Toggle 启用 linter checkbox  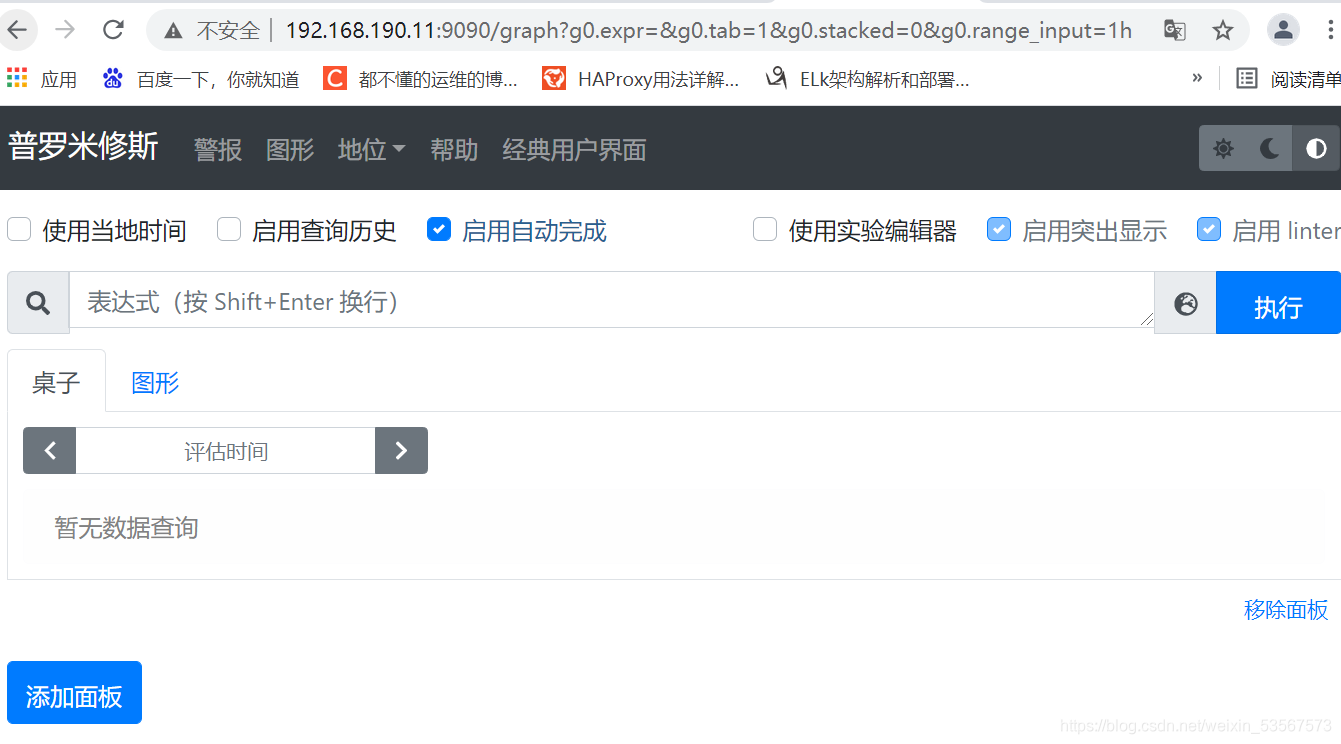click(1209, 229)
